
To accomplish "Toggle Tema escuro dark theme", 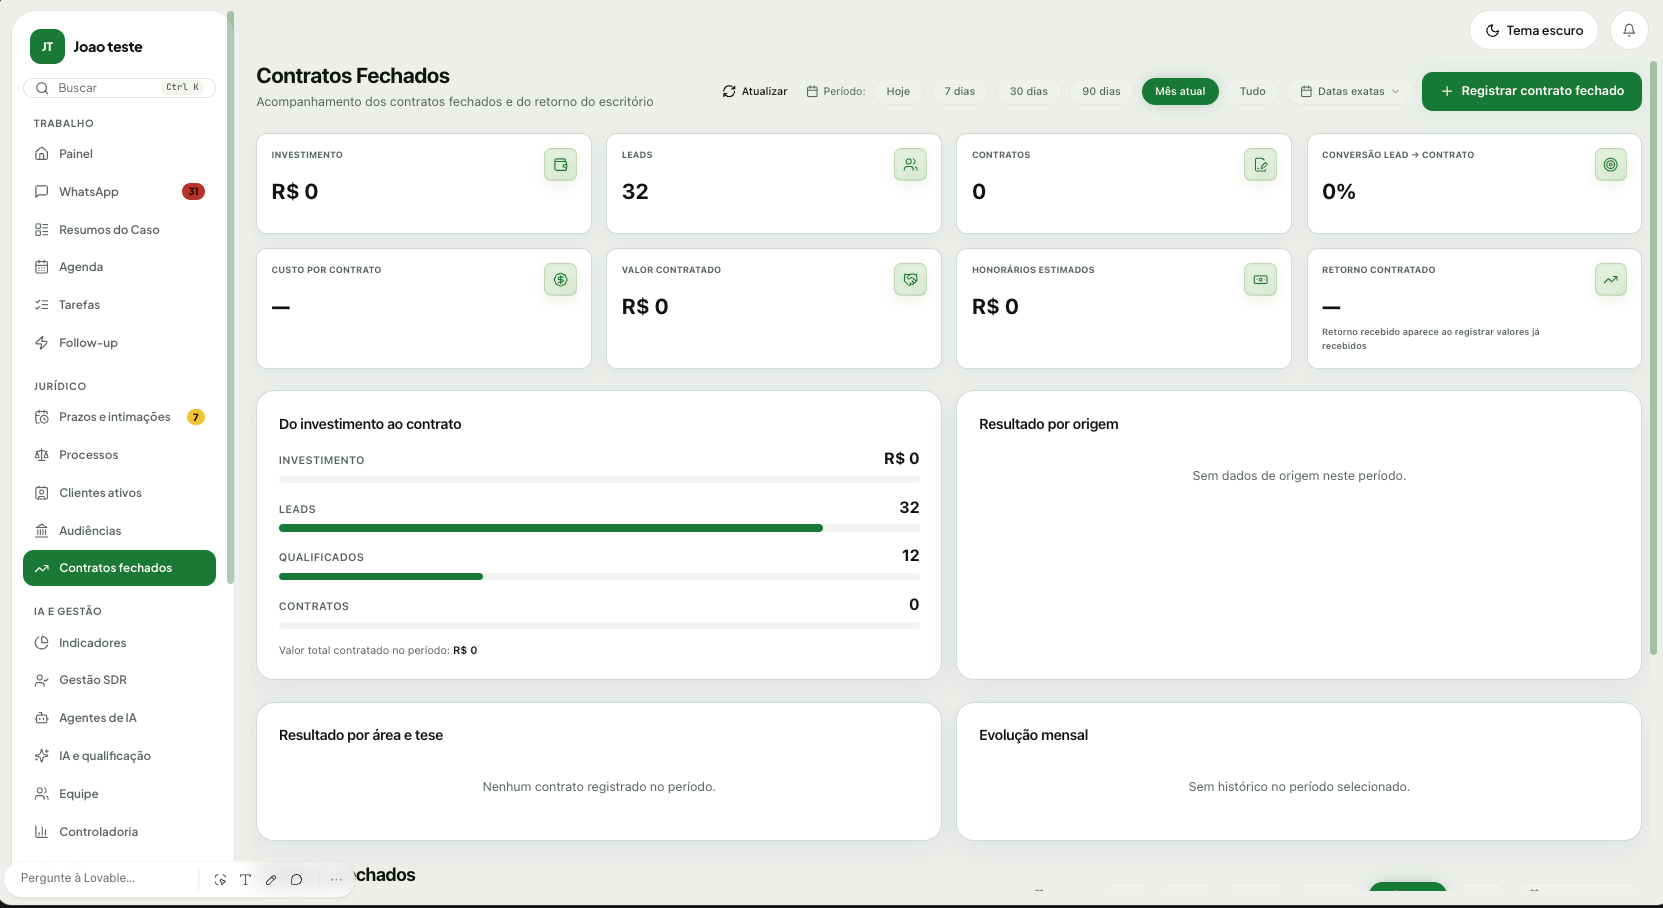I will click(x=1534, y=30).
